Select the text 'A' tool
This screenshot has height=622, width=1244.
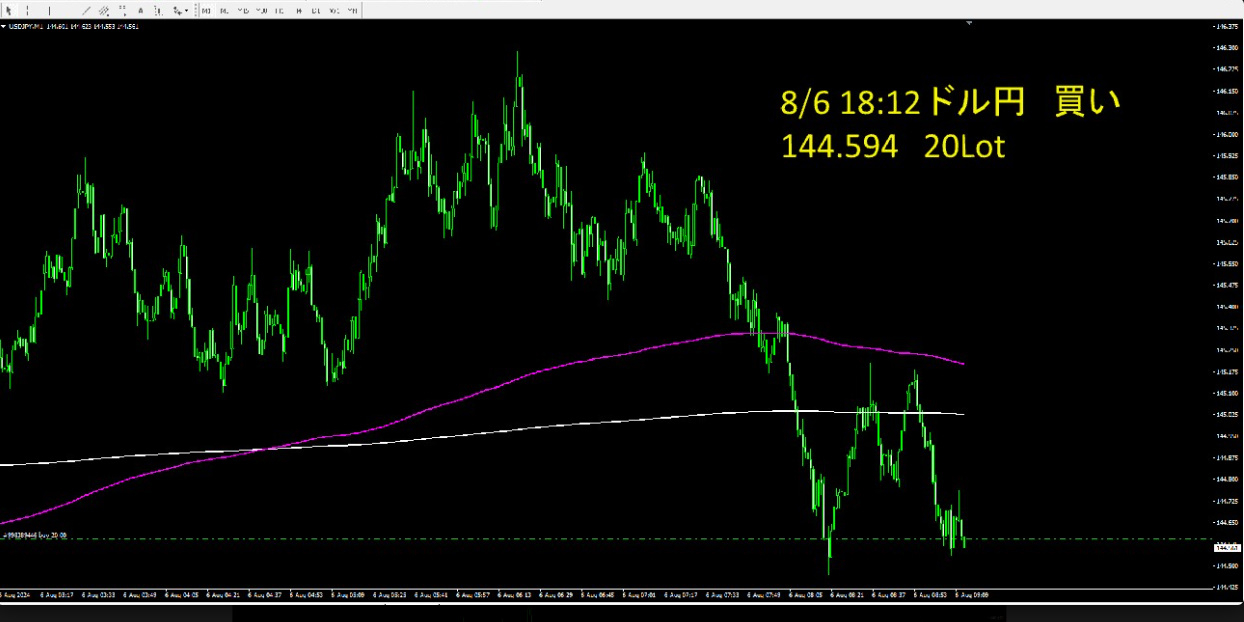140,11
